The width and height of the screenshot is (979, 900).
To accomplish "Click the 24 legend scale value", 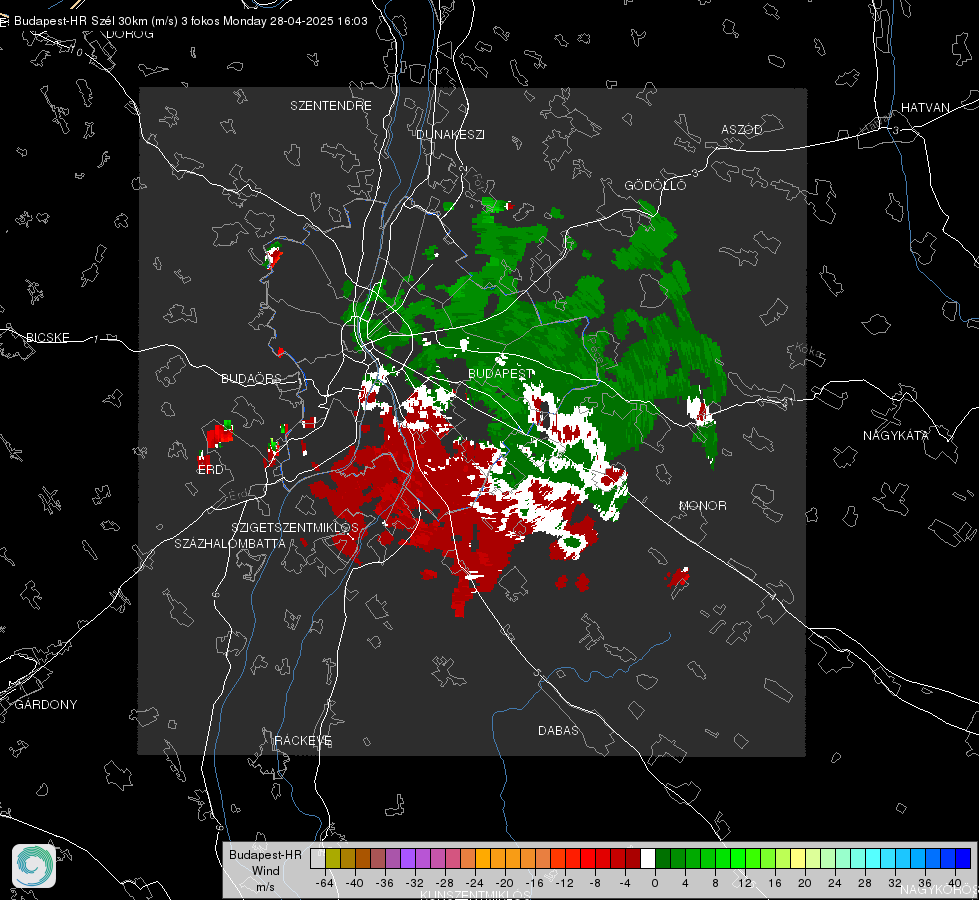I will click(x=835, y=883).
